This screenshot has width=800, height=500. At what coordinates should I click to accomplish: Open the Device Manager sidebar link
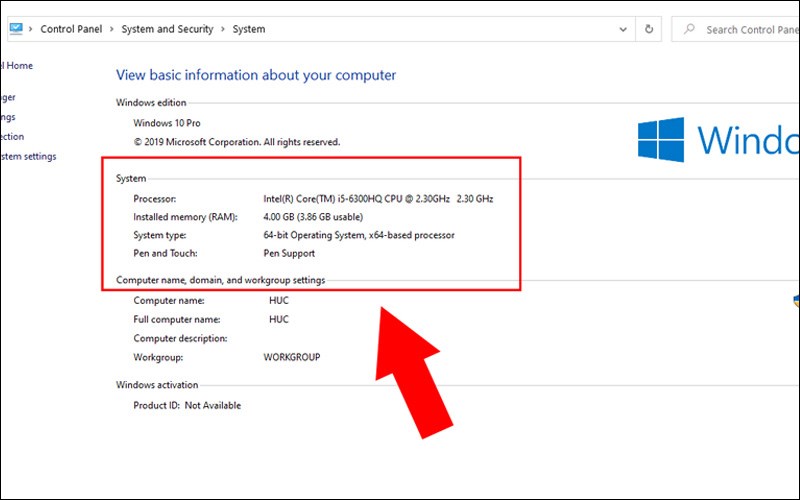click(x=8, y=97)
